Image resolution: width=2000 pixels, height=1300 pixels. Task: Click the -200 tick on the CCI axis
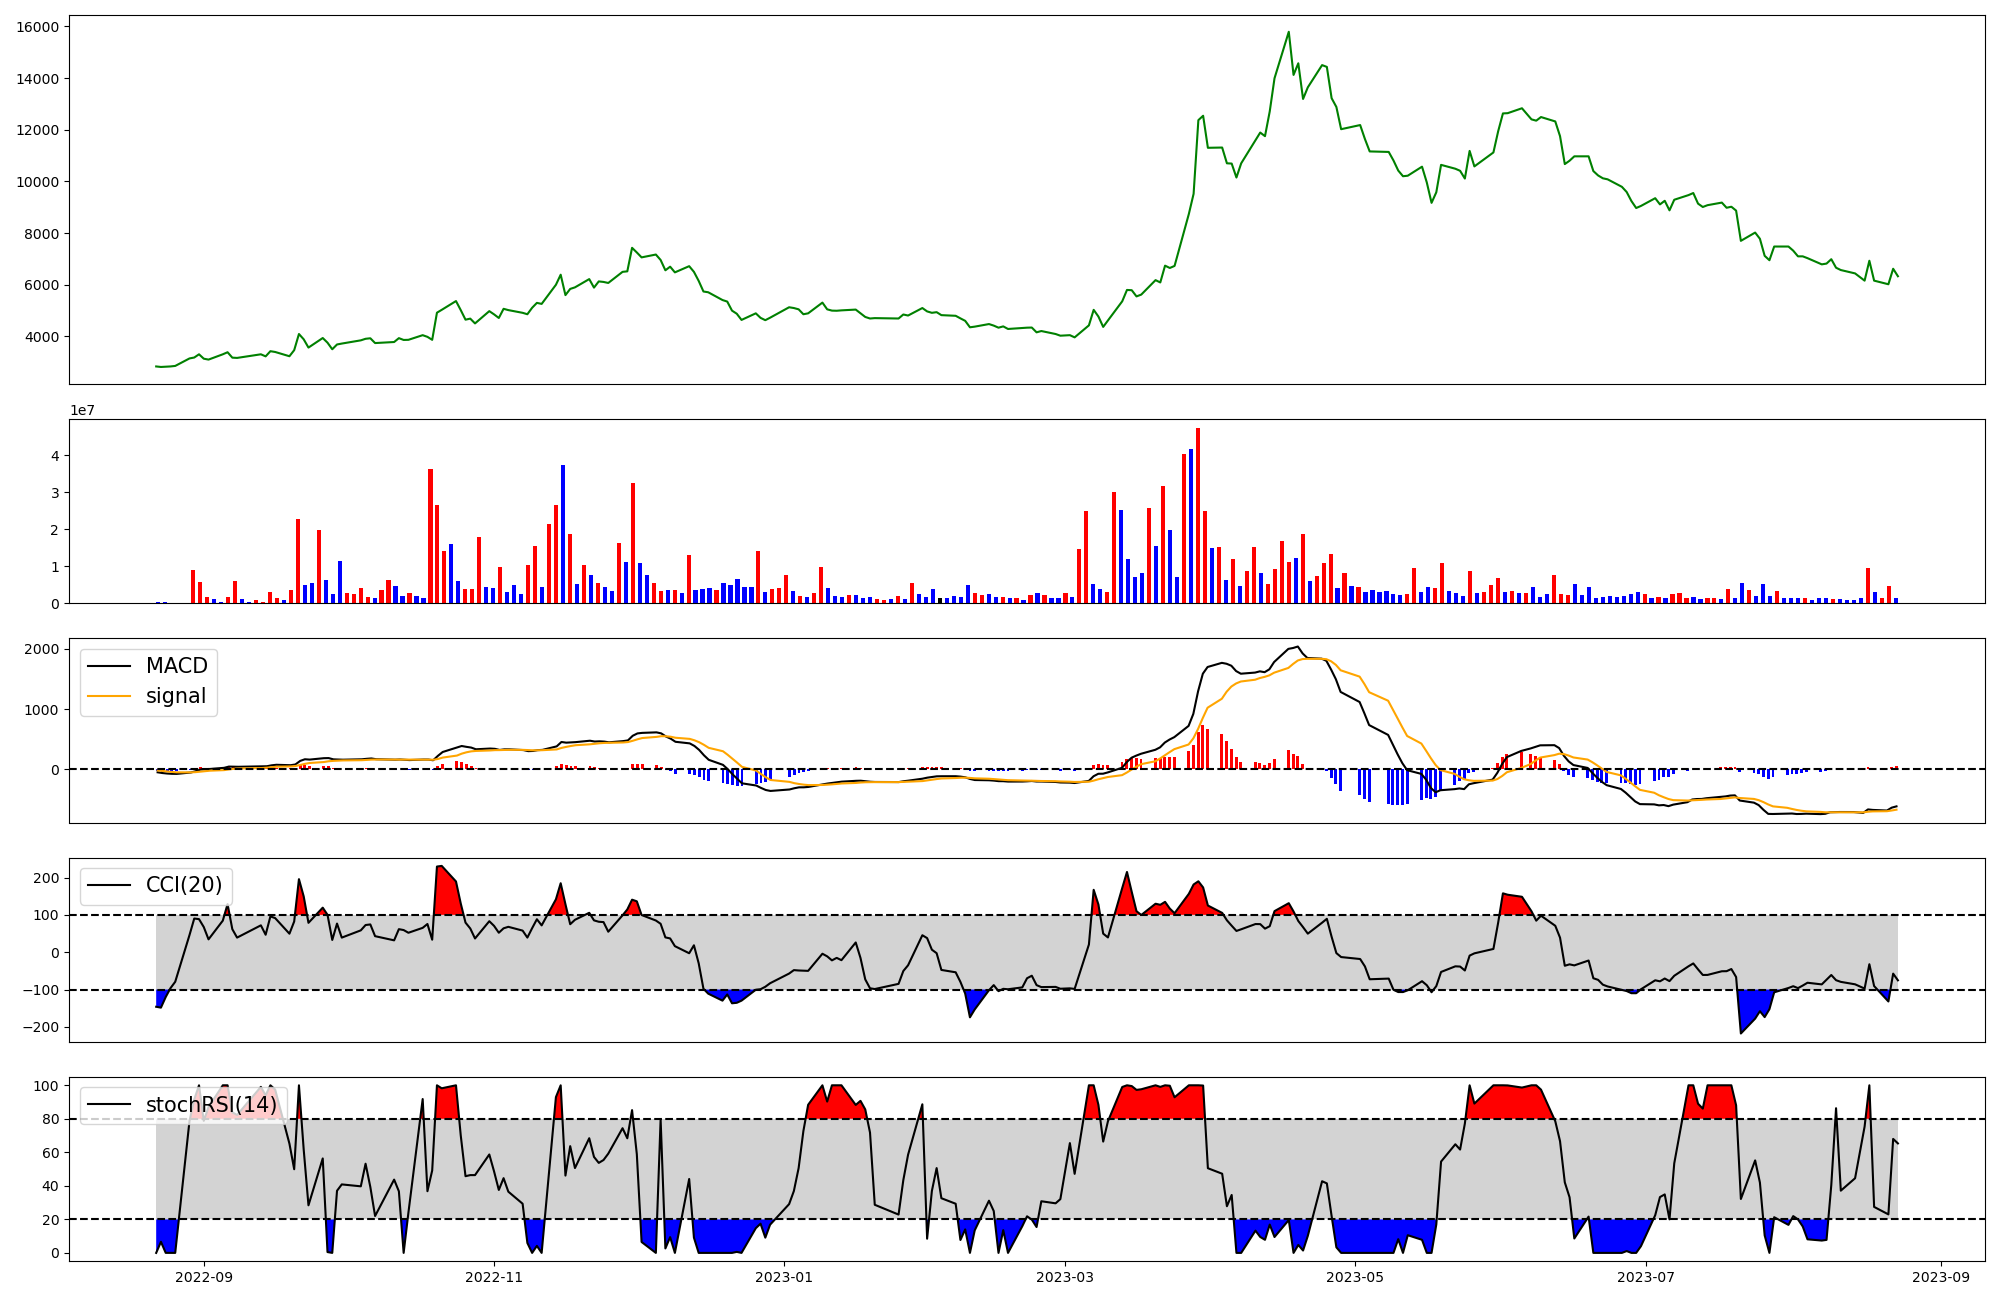[41, 1028]
